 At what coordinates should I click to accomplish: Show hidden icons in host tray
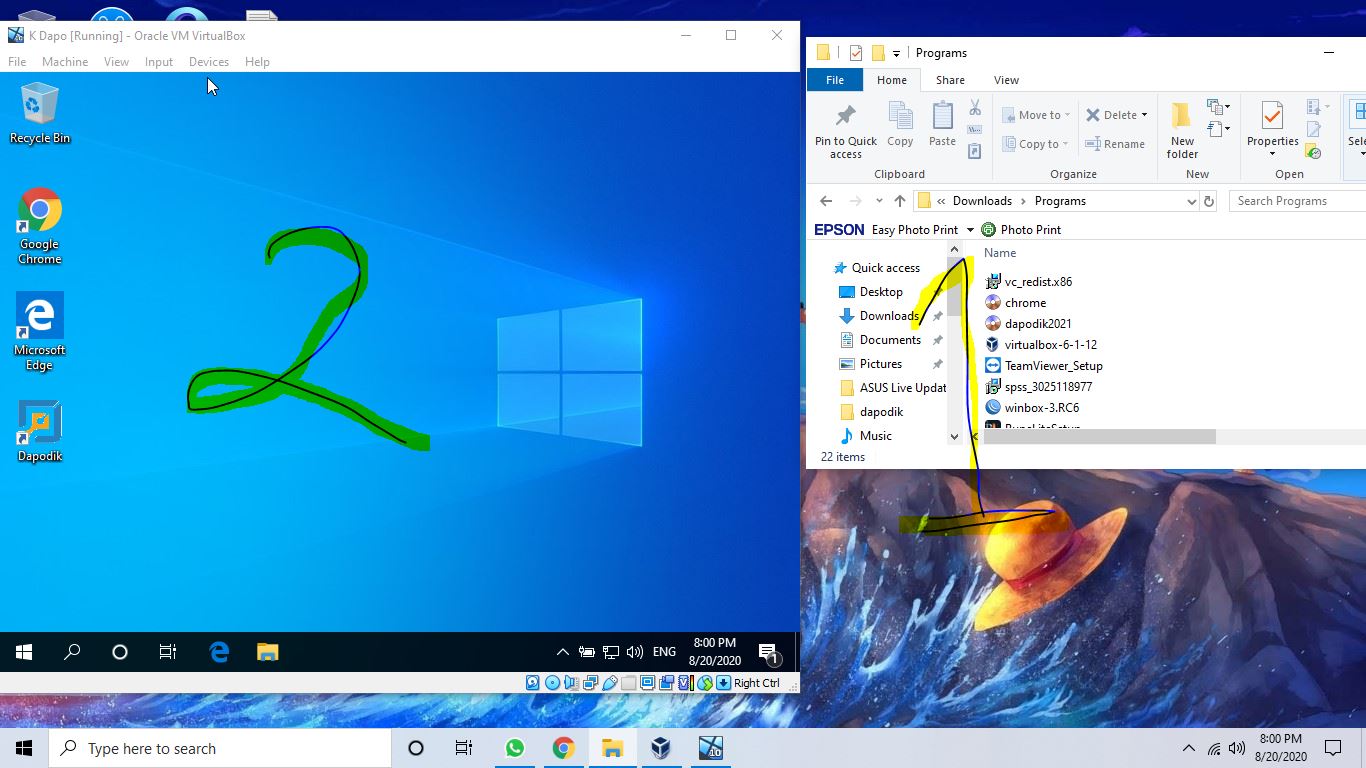pyautogui.click(x=1188, y=748)
